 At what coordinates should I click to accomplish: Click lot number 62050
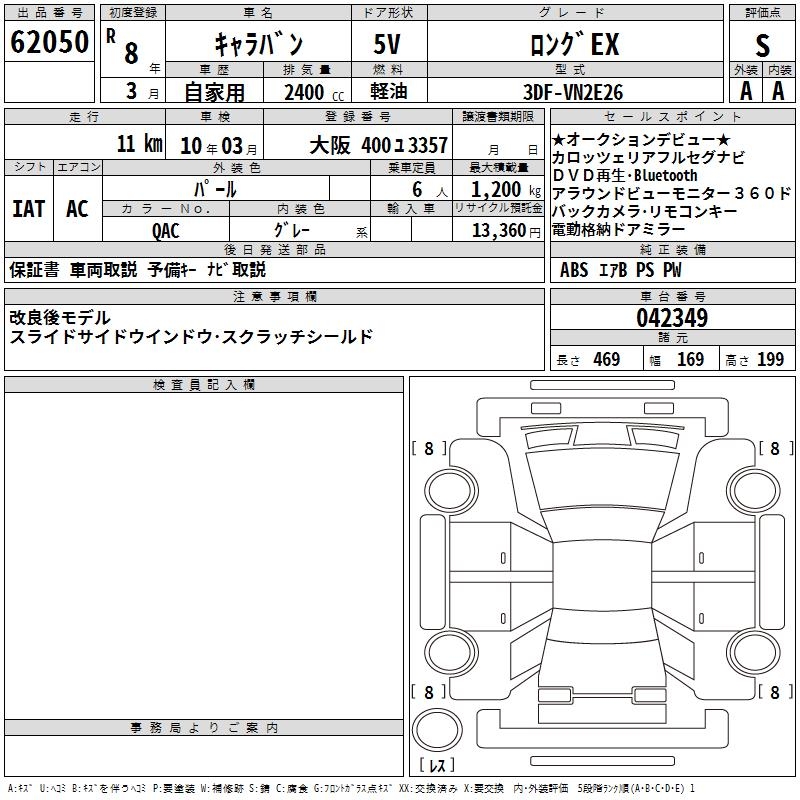(49, 42)
